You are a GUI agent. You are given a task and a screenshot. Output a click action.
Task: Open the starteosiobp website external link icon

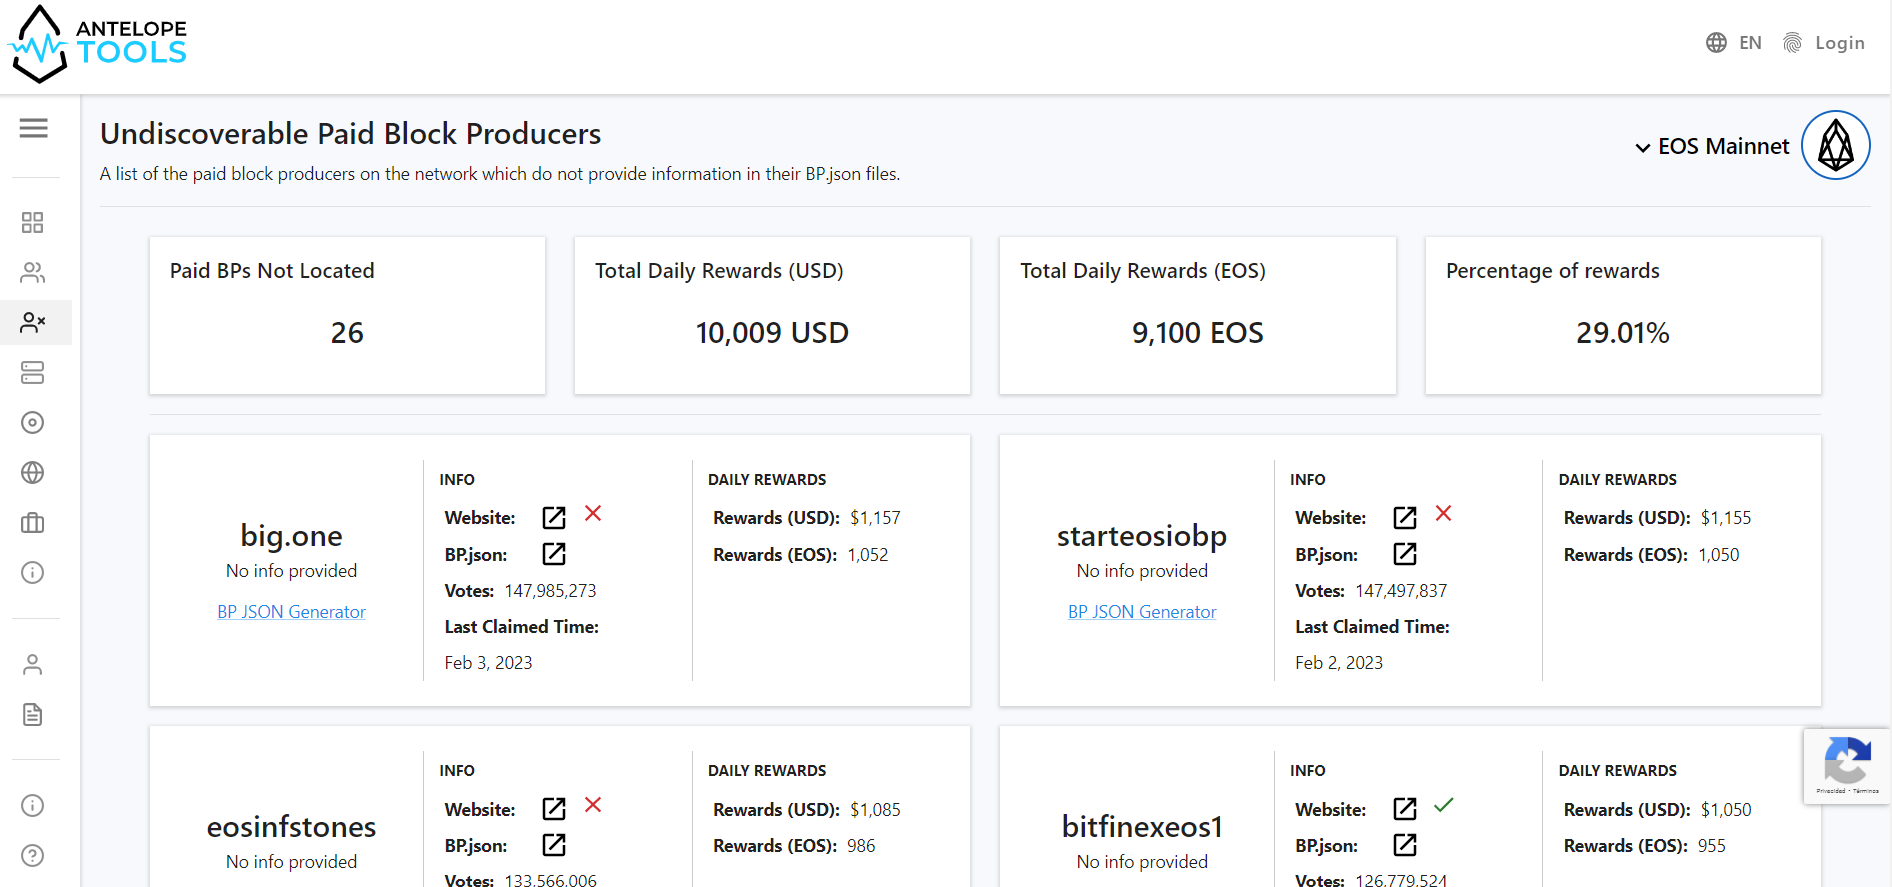(x=1405, y=517)
